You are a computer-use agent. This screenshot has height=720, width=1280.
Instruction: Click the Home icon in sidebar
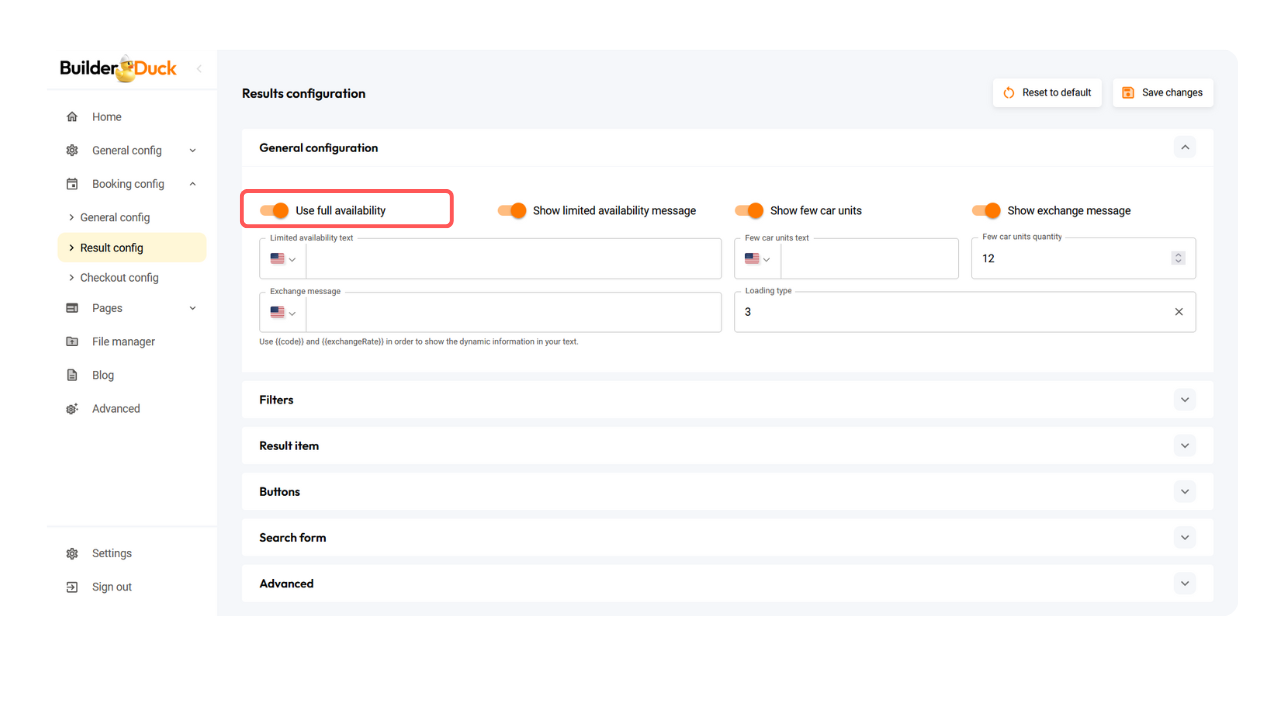[x=72, y=117]
